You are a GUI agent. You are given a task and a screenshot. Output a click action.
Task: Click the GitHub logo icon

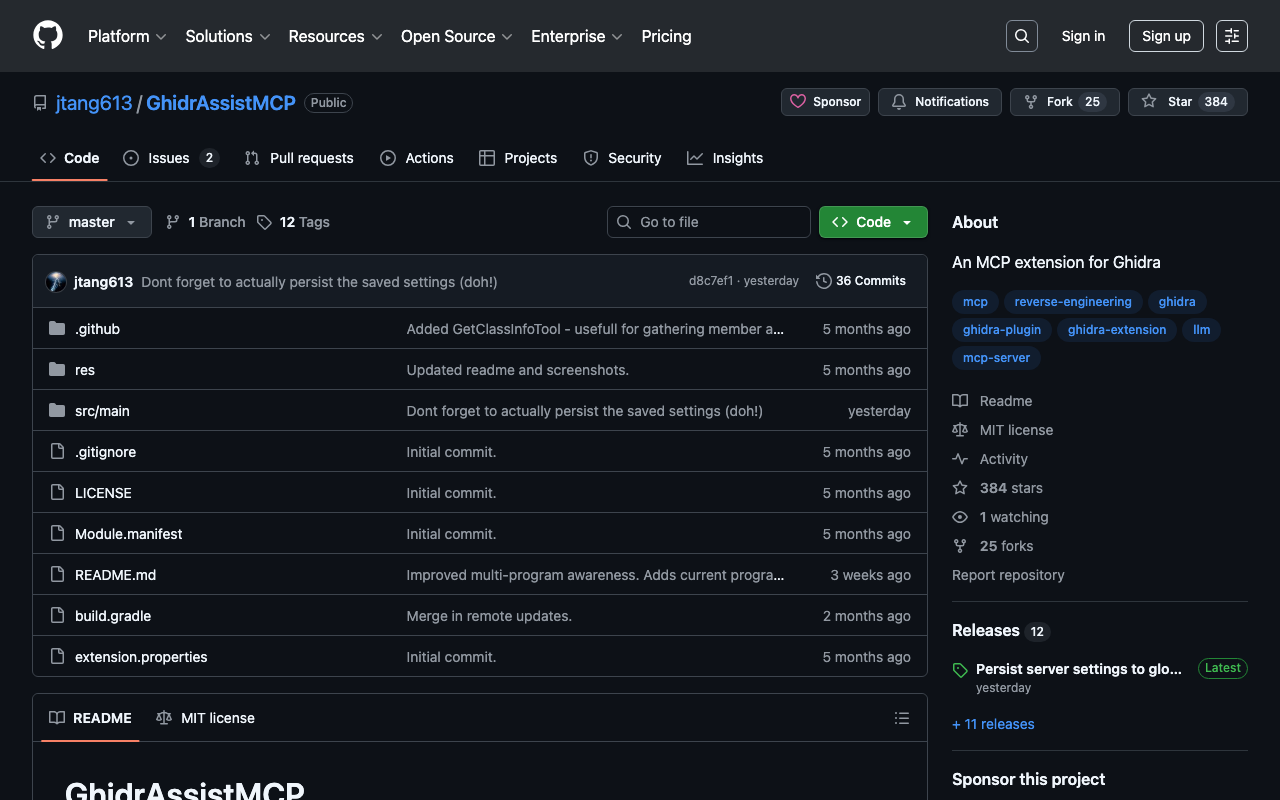[48, 36]
